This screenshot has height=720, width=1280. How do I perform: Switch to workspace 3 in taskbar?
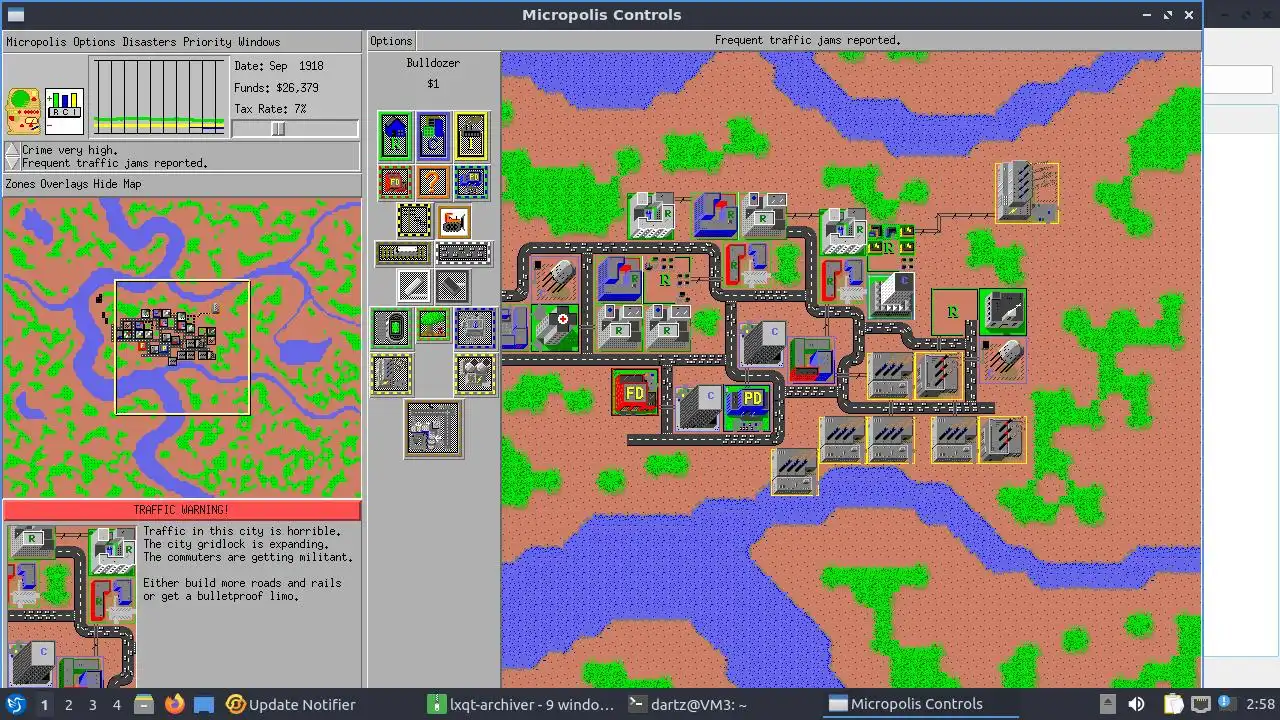[x=92, y=704]
